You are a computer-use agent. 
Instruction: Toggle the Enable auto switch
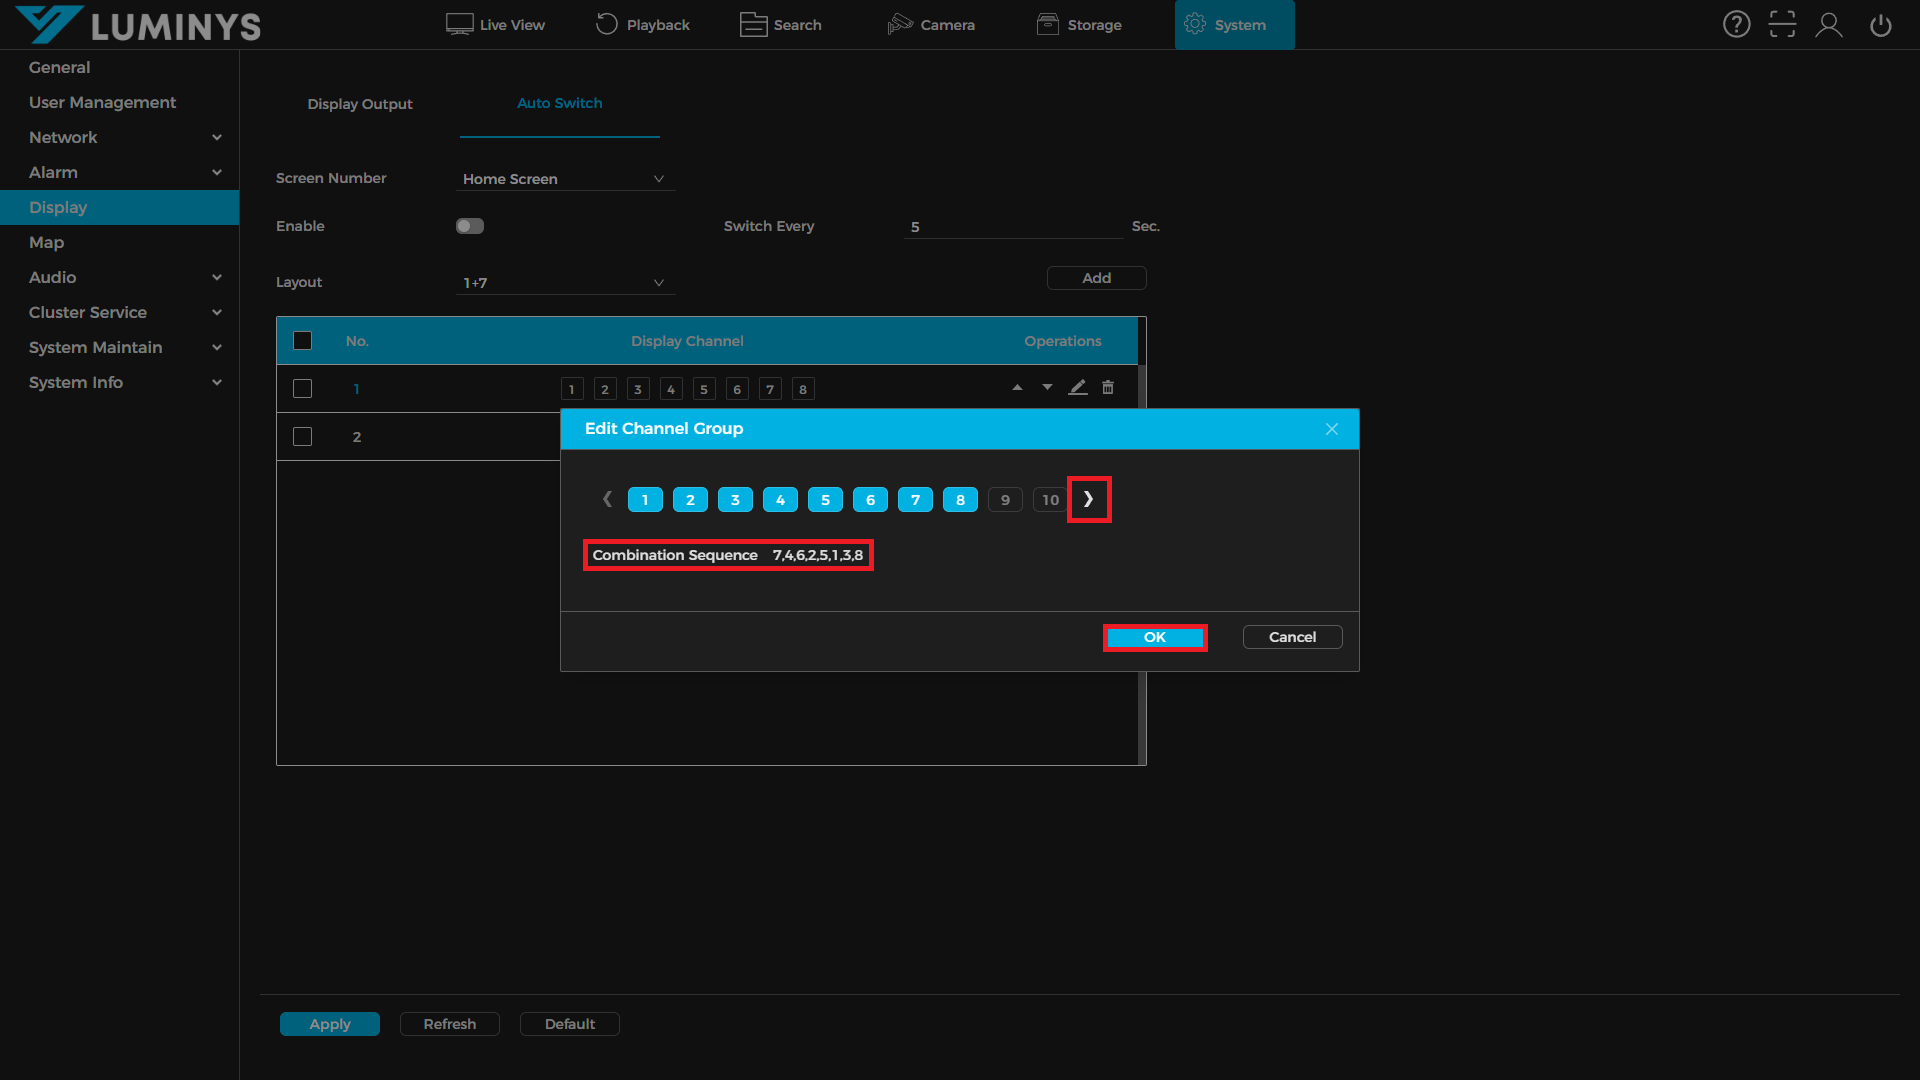[x=469, y=226]
